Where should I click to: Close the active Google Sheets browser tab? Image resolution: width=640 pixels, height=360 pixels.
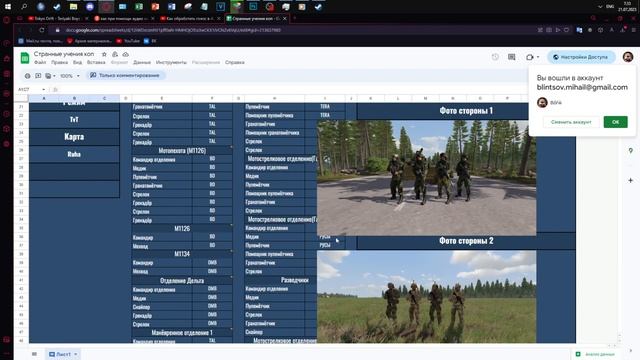click(x=285, y=18)
